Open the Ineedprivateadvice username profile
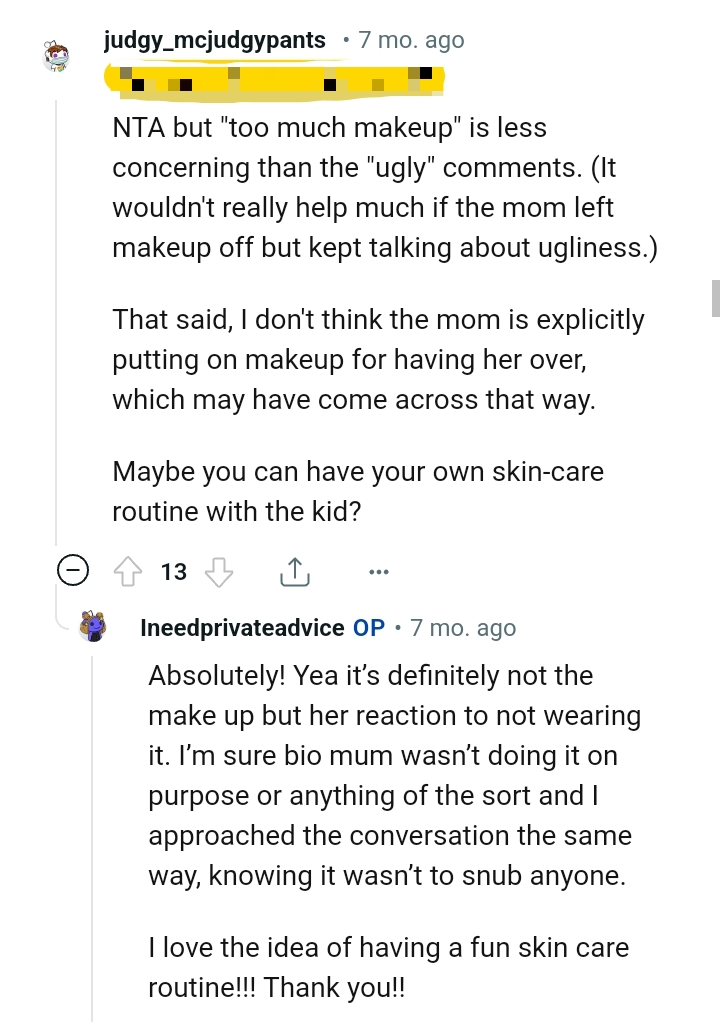 point(243,628)
